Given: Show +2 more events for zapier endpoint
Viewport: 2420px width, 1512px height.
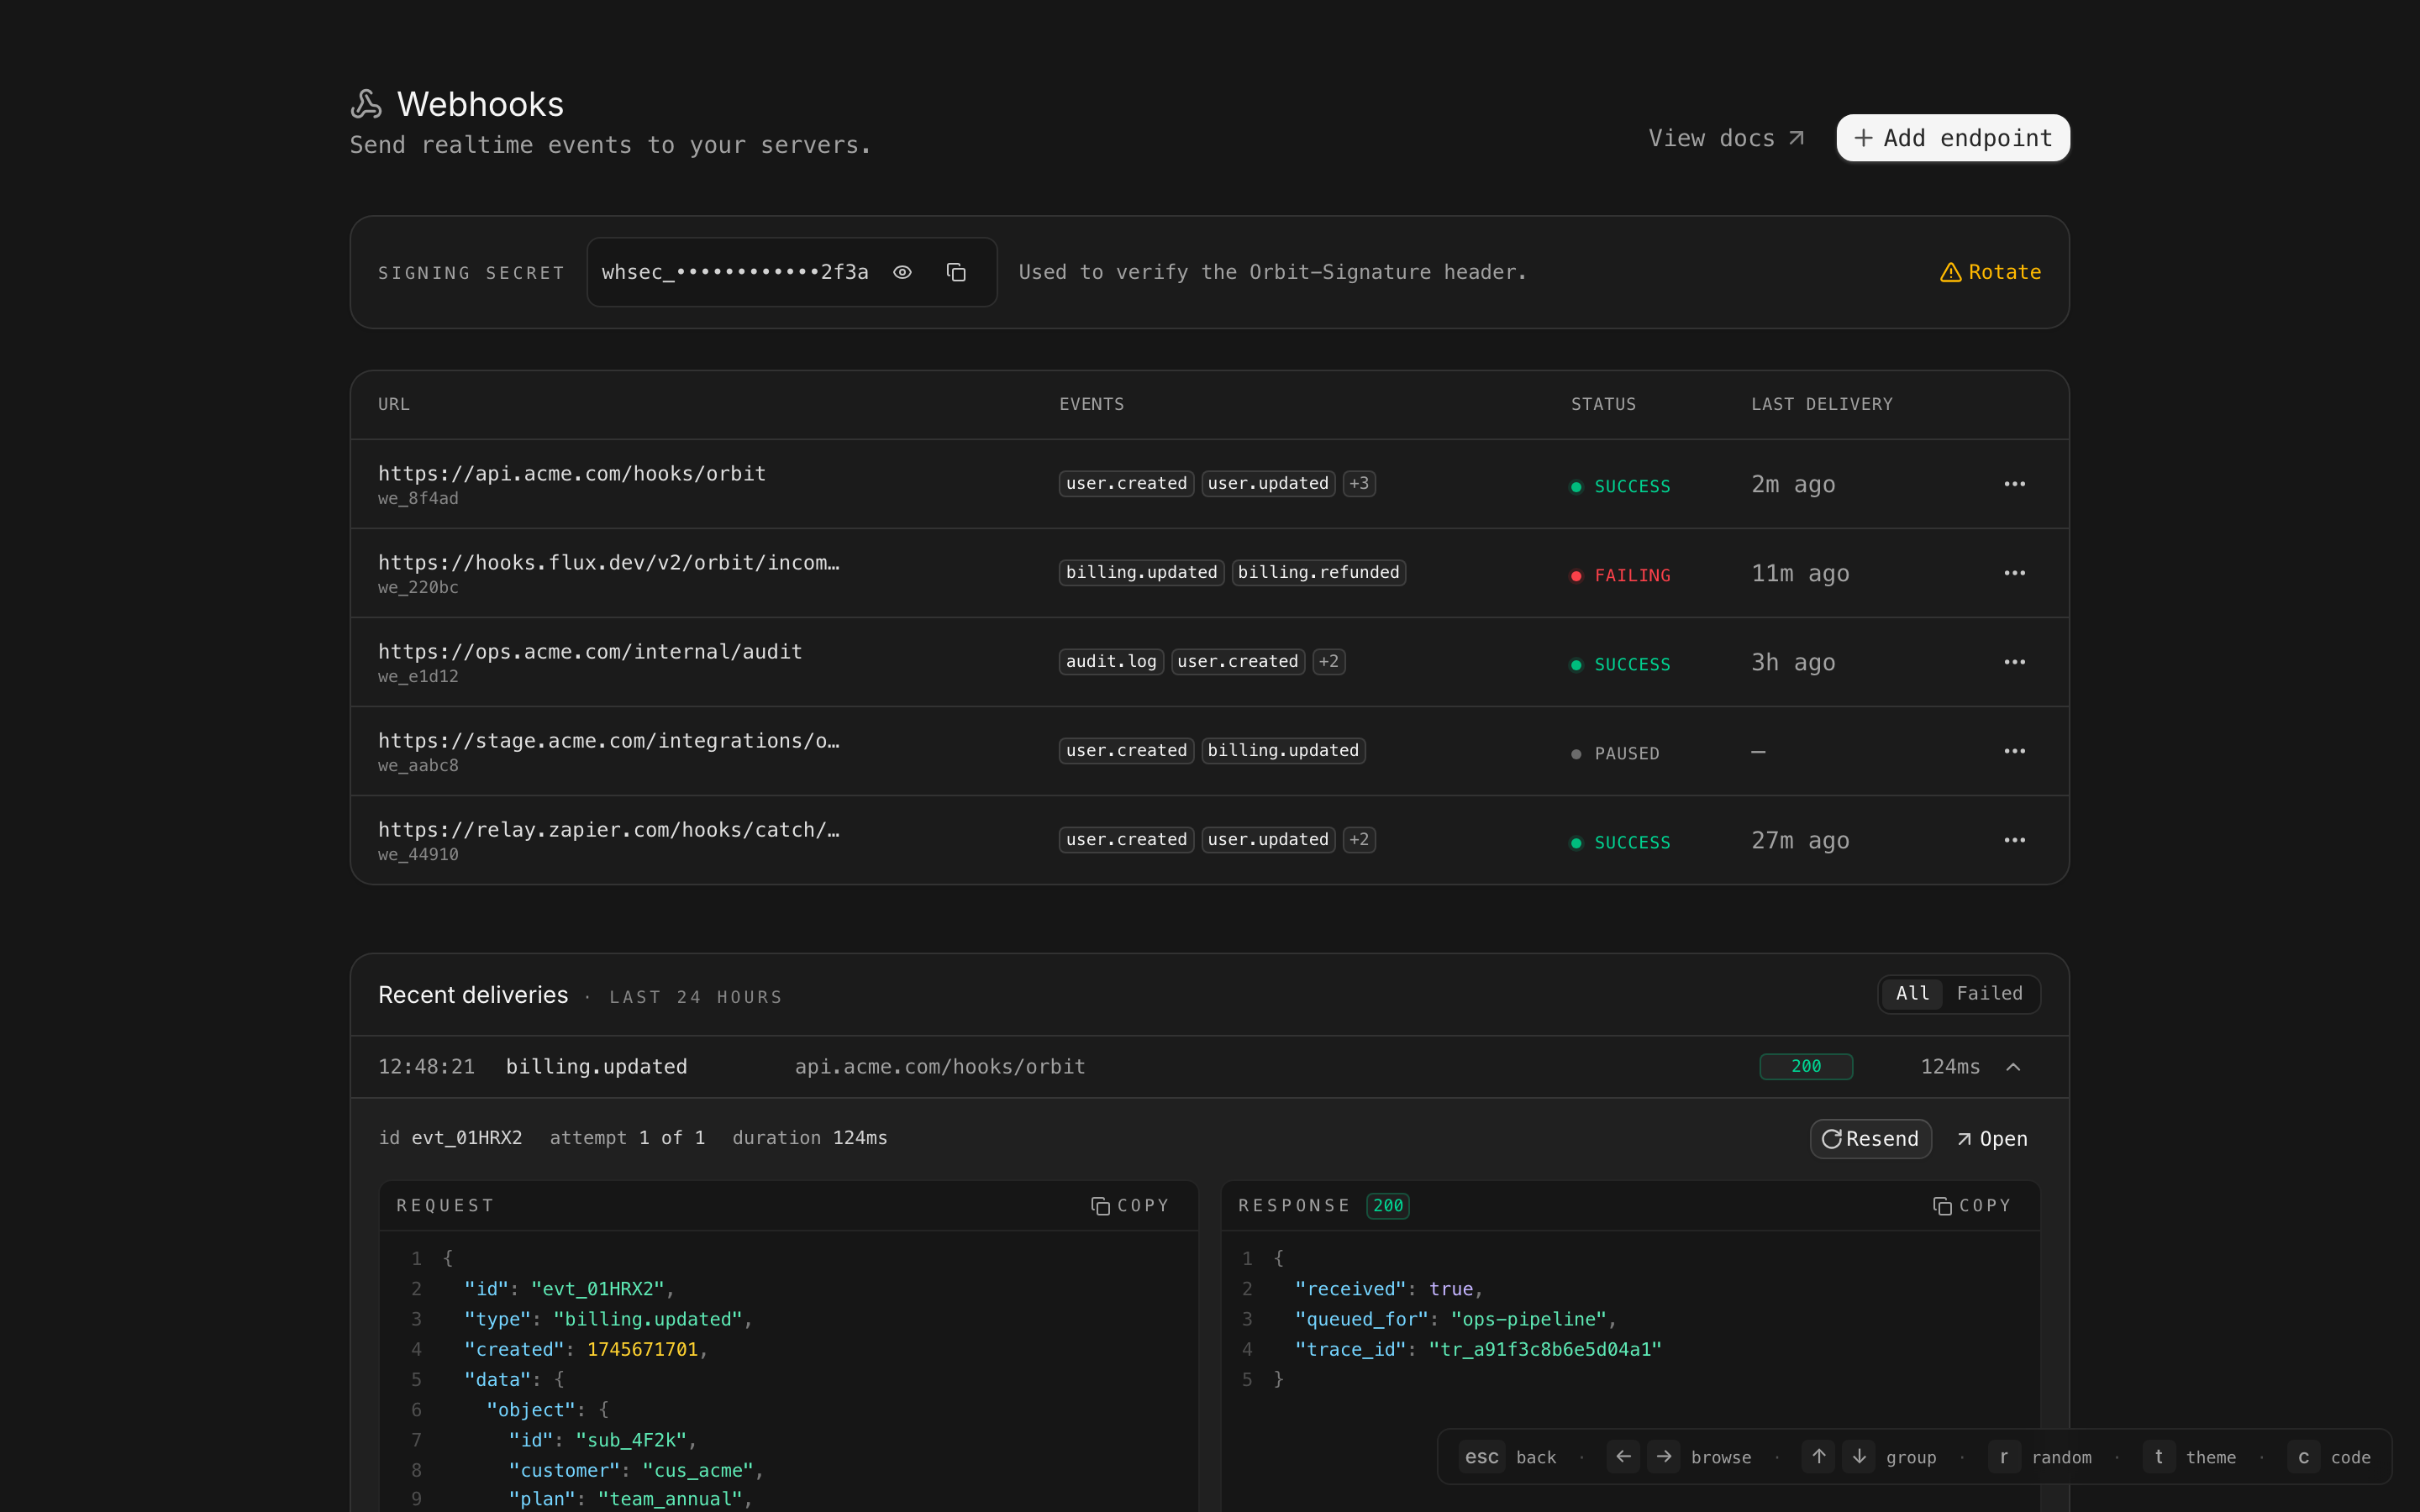Looking at the screenshot, I should (1358, 840).
